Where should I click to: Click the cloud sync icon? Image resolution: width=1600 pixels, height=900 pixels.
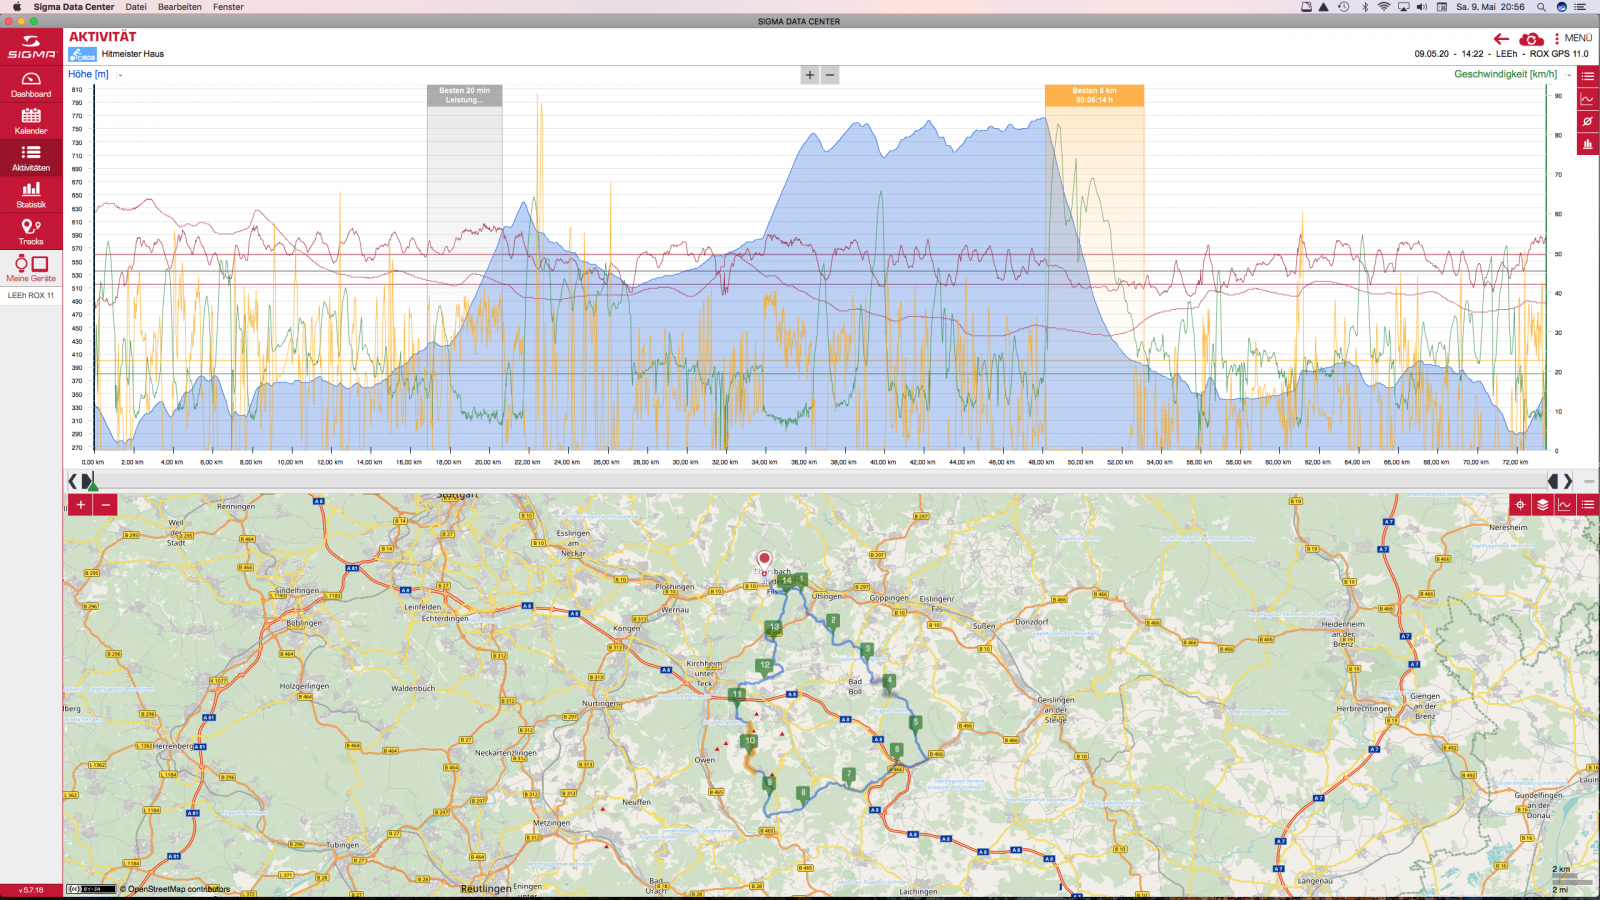[x=1531, y=39]
